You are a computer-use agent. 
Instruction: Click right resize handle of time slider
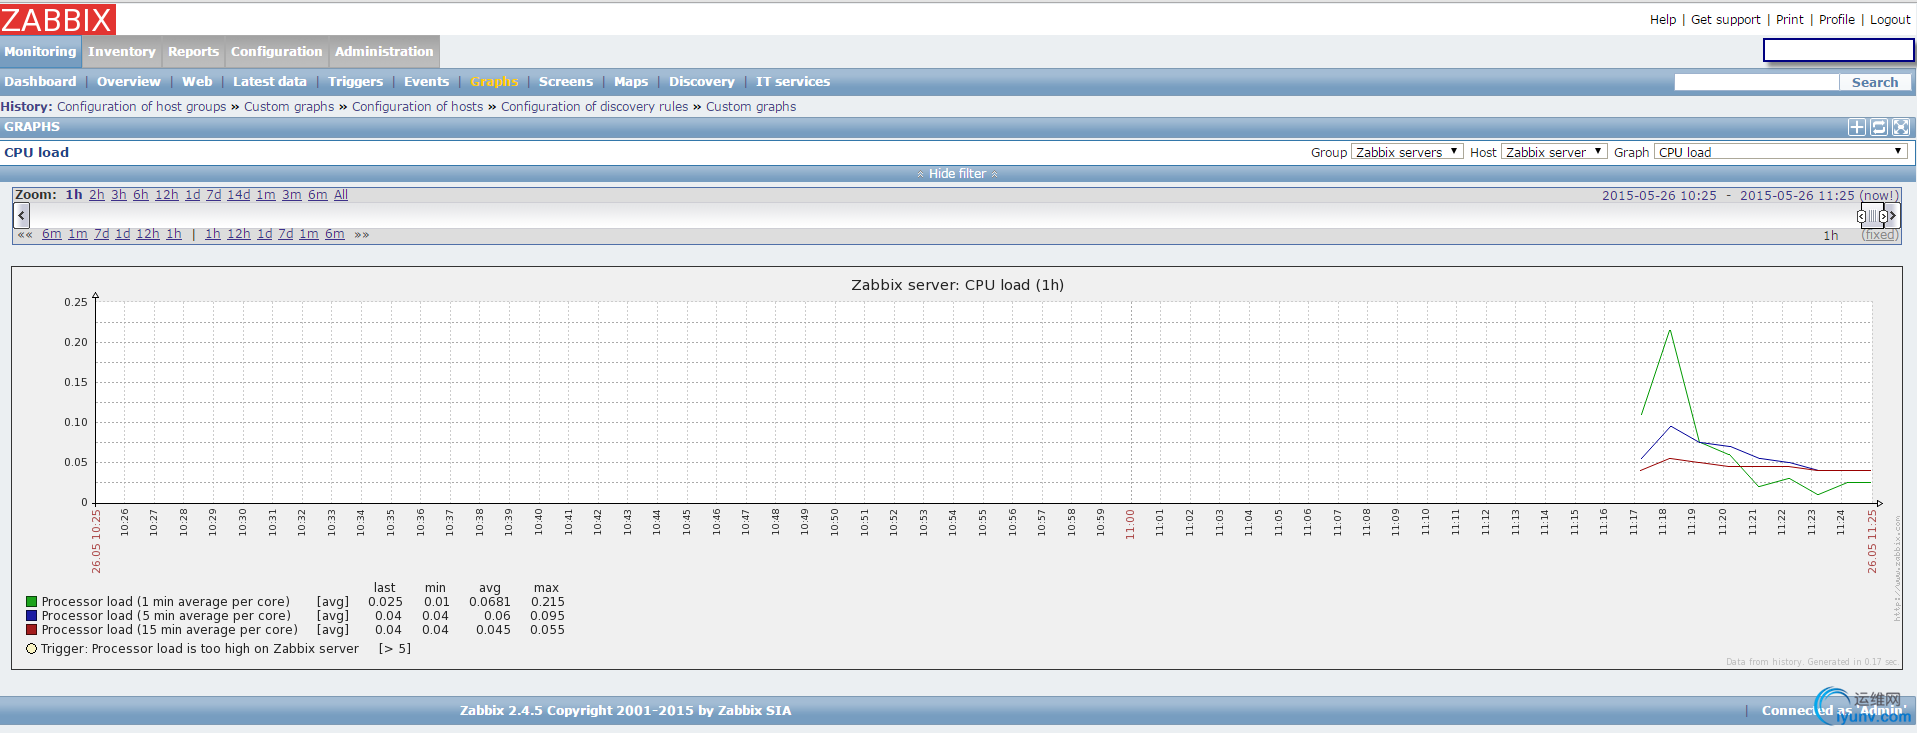1883,216
